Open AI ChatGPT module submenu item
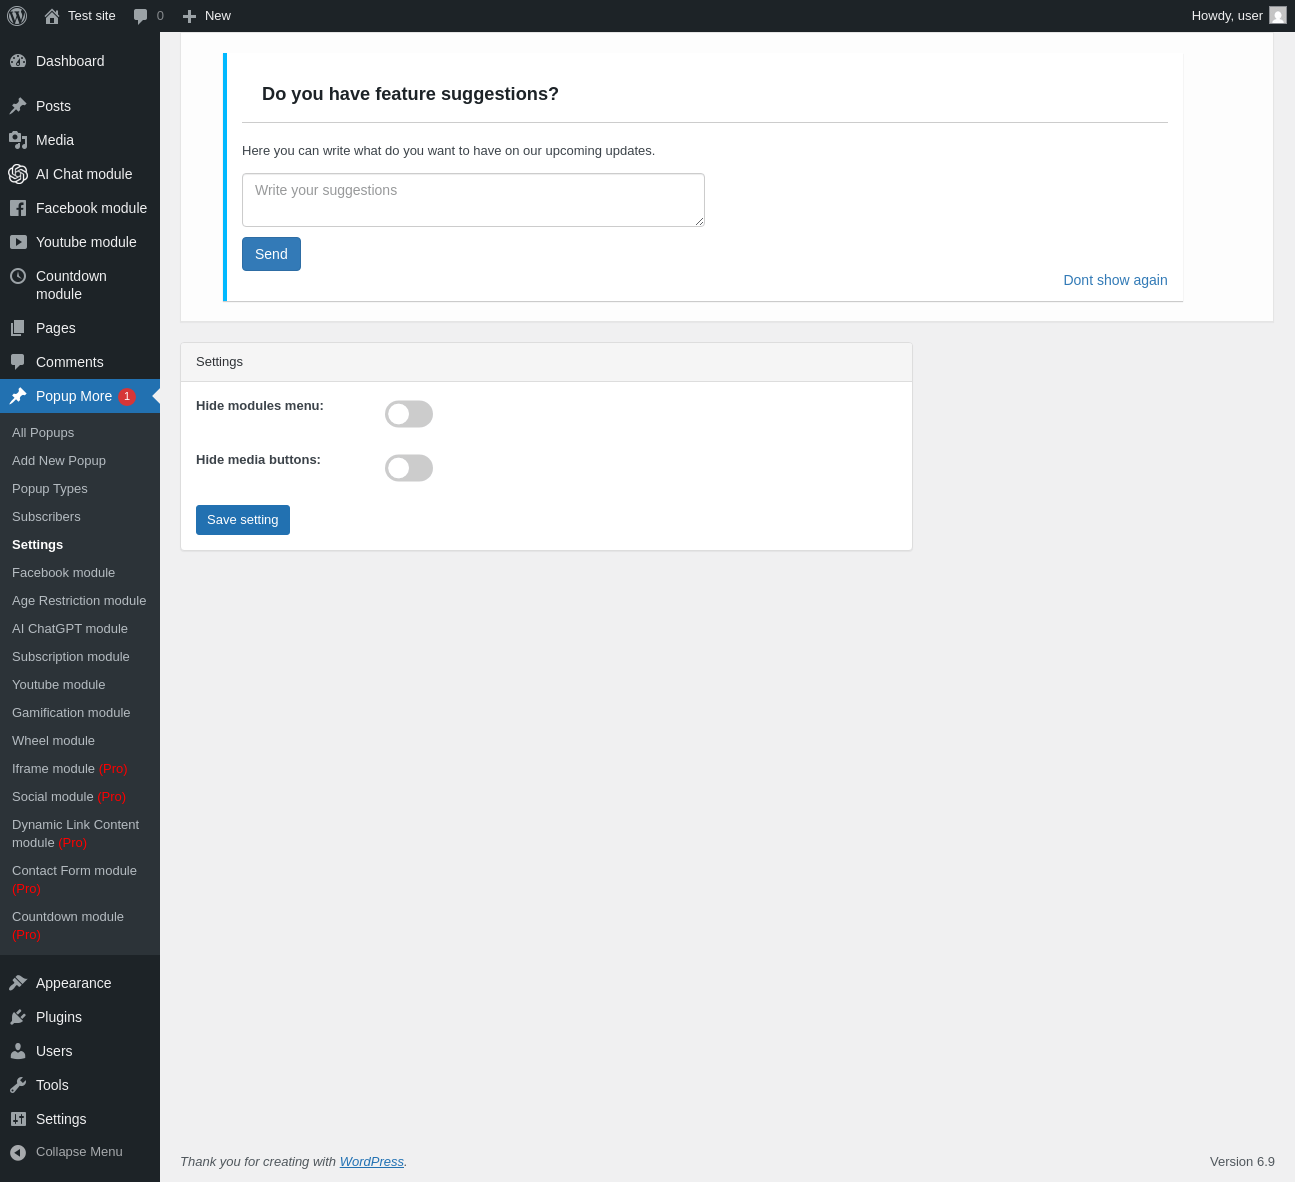 coord(70,629)
